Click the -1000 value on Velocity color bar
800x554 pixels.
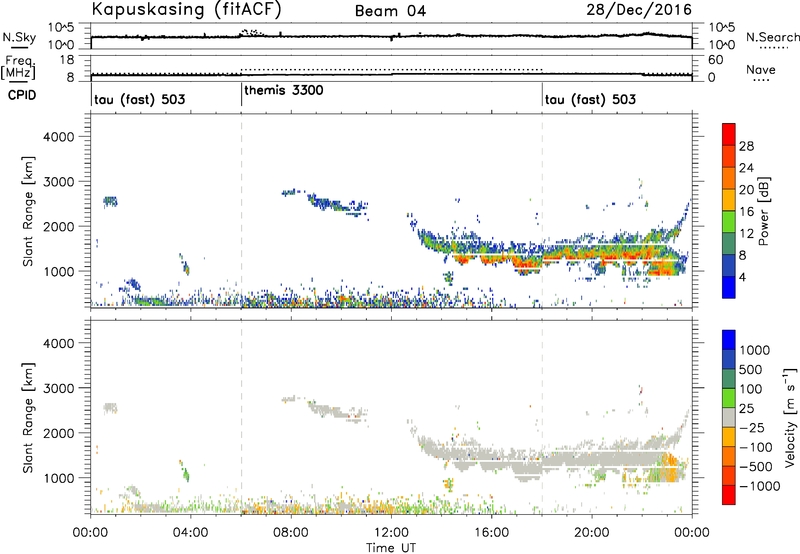click(x=759, y=486)
